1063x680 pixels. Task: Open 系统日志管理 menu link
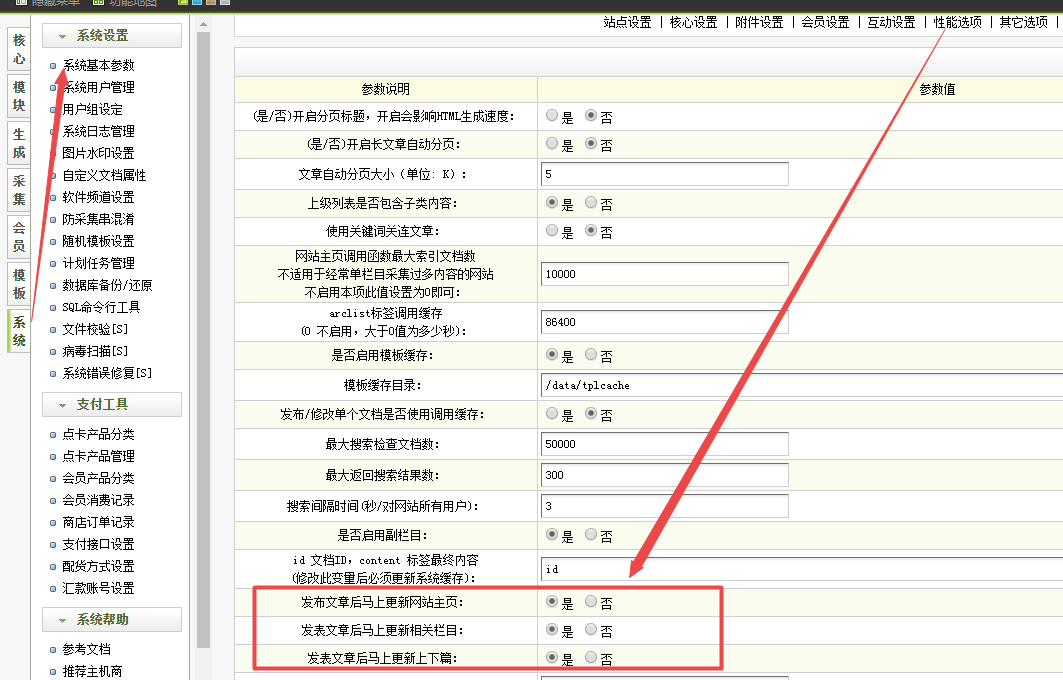point(98,131)
